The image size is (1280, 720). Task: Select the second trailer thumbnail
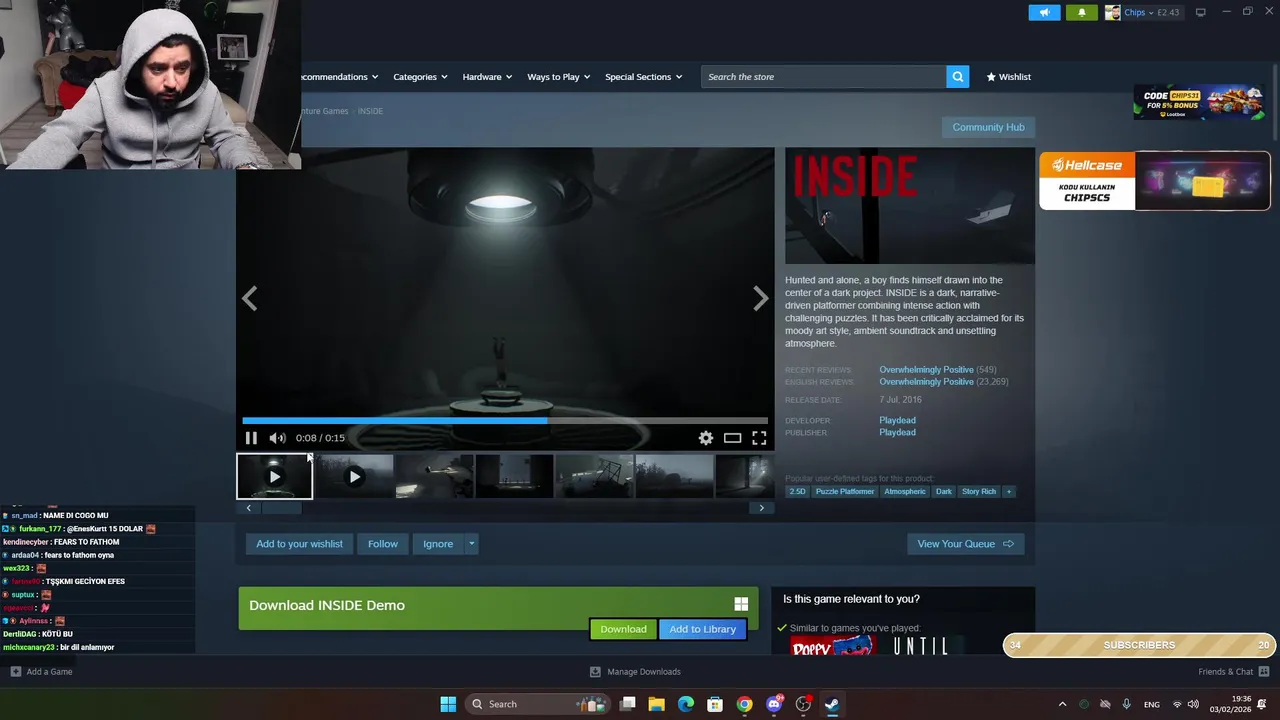pos(354,476)
